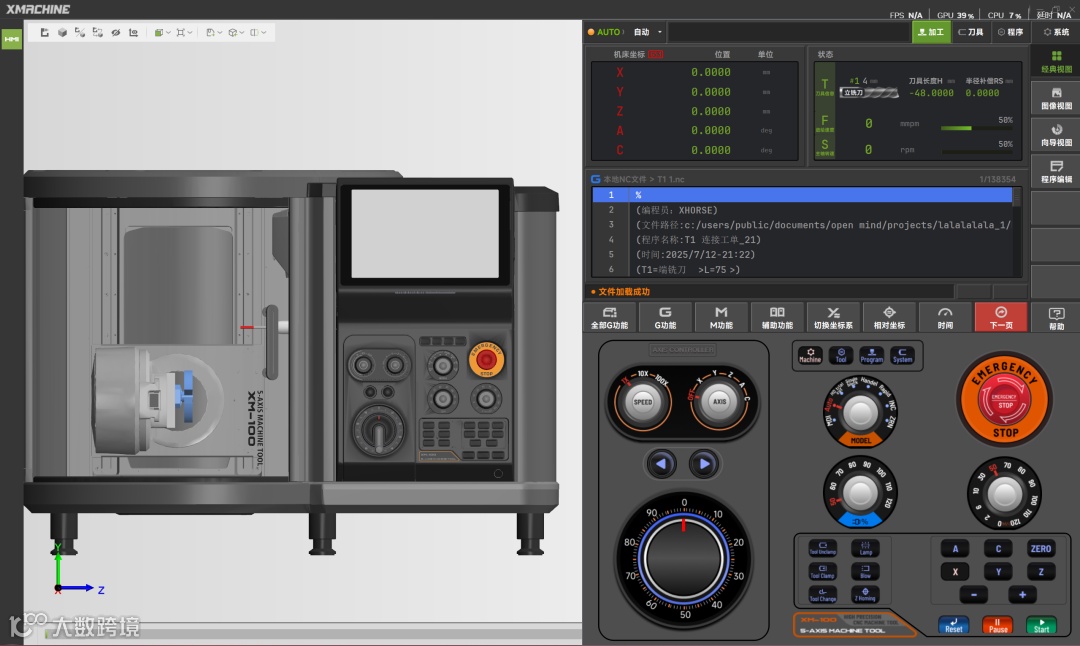1080x646 pixels.
Task: Click the large EMERGENCY STOP button
Action: [x=1004, y=399]
